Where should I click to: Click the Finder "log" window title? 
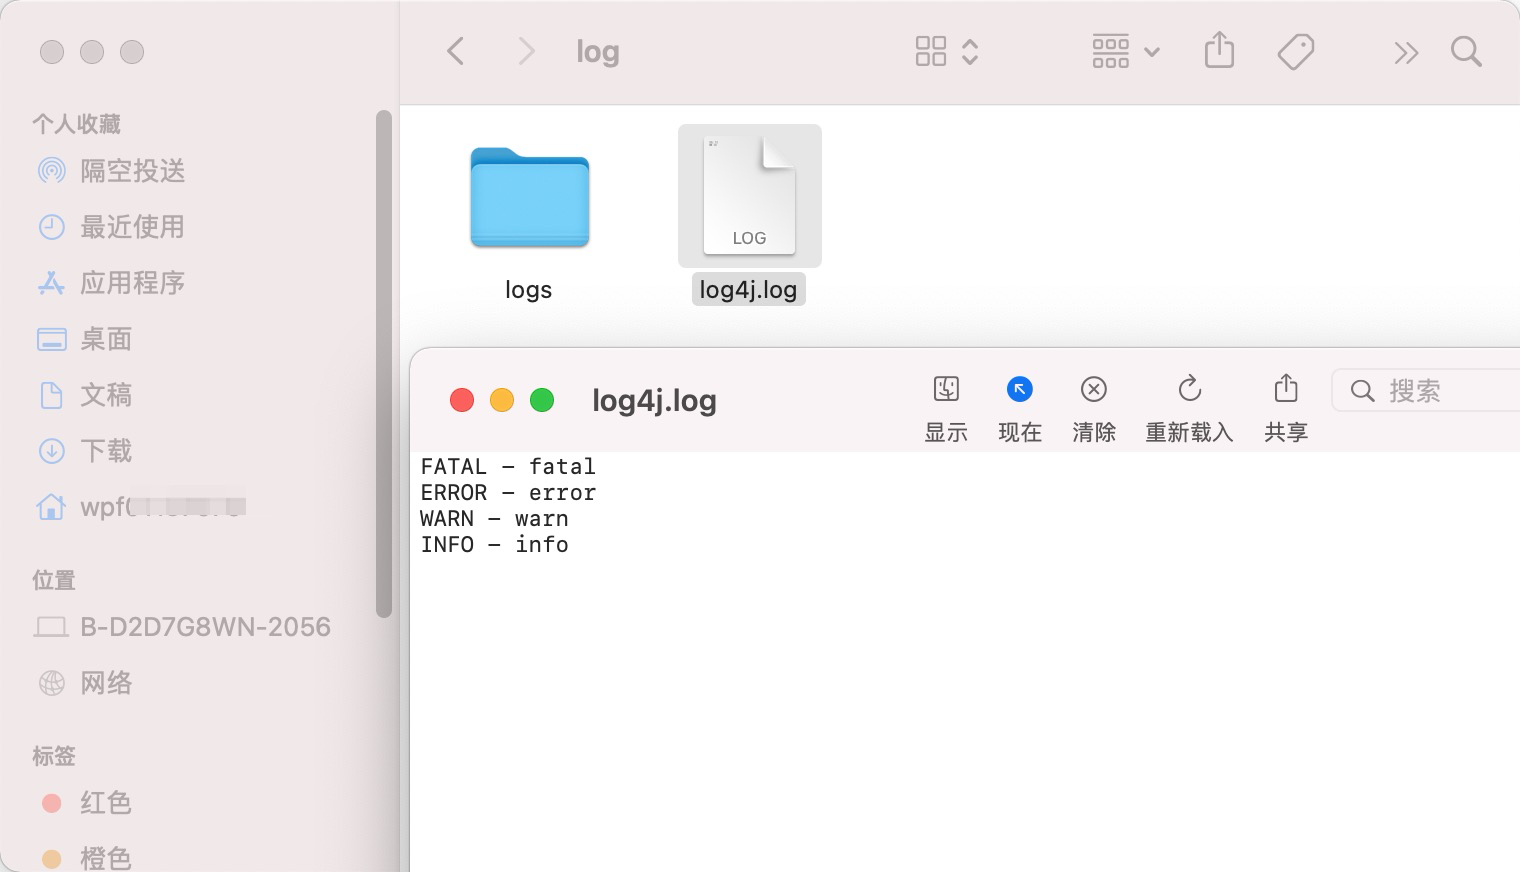click(x=597, y=52)
